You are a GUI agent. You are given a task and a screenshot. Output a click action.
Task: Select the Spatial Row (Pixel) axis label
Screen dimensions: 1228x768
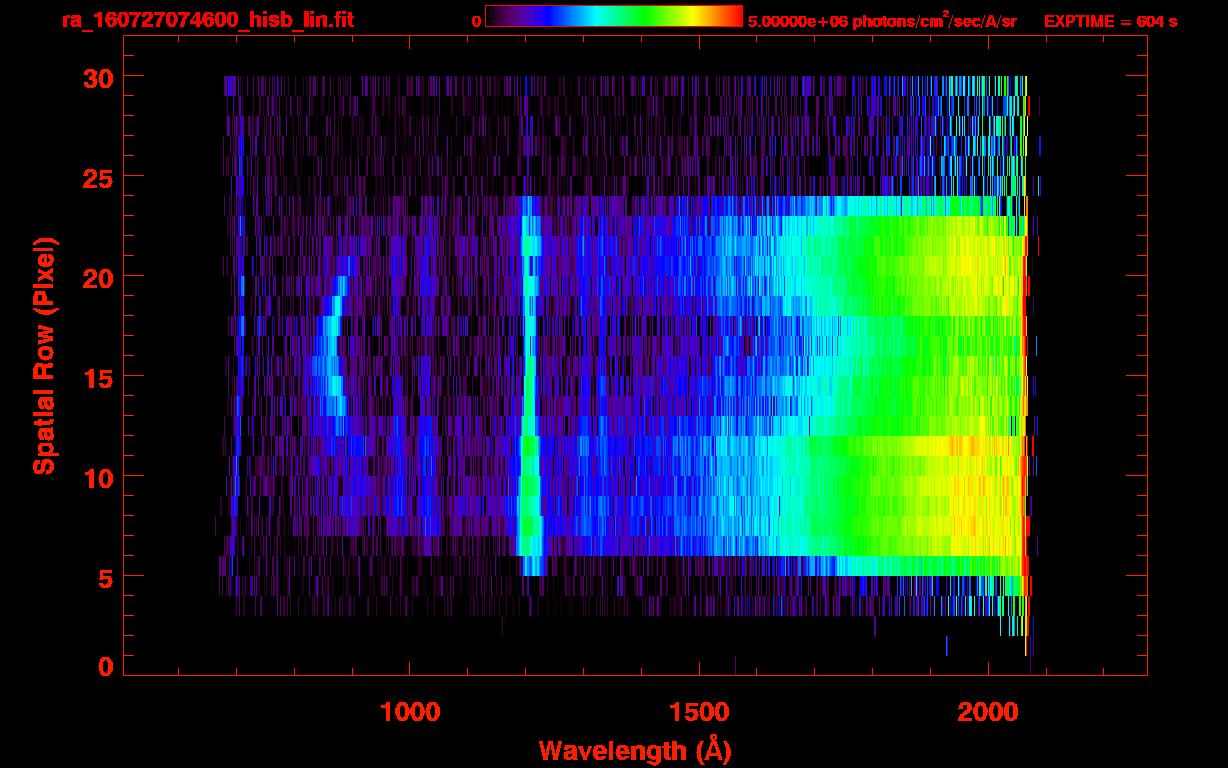click(44, 355)
